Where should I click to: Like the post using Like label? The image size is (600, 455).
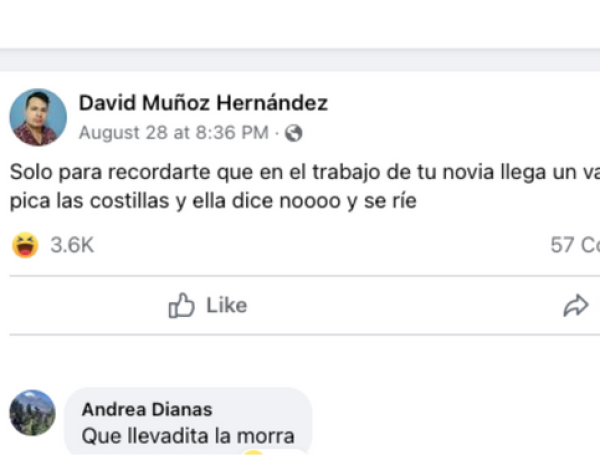coord(227,305)
